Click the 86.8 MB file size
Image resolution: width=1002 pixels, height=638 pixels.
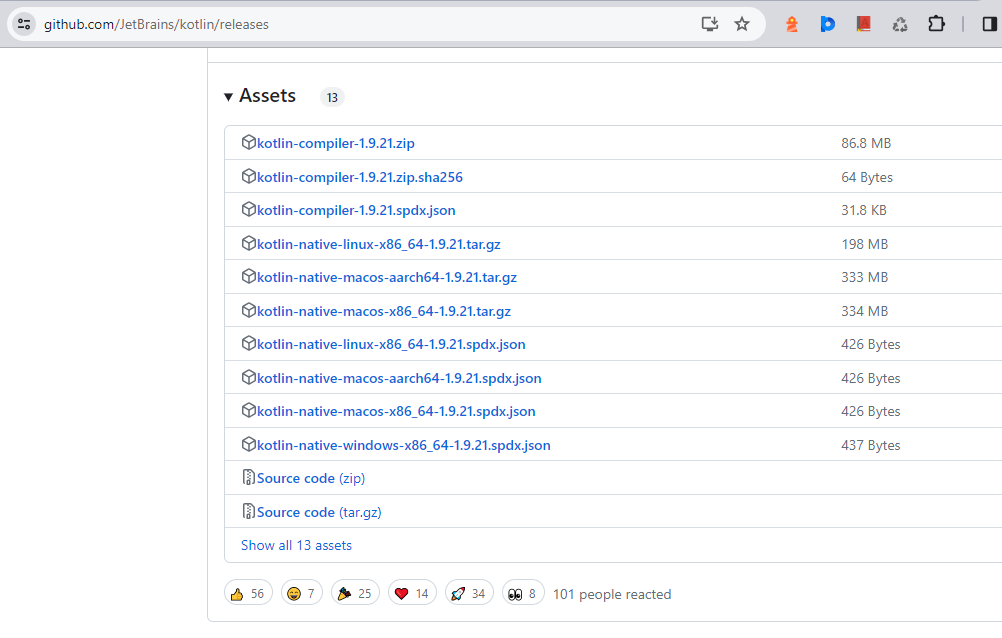[866, 143]
